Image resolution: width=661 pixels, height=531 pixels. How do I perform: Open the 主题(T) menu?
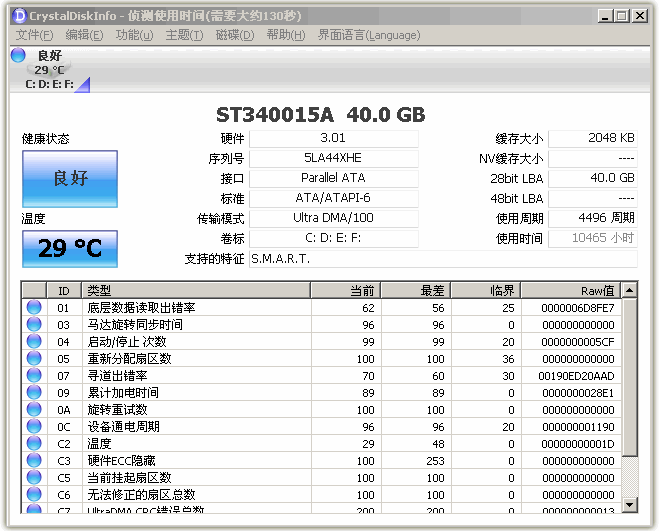[184, 35]
